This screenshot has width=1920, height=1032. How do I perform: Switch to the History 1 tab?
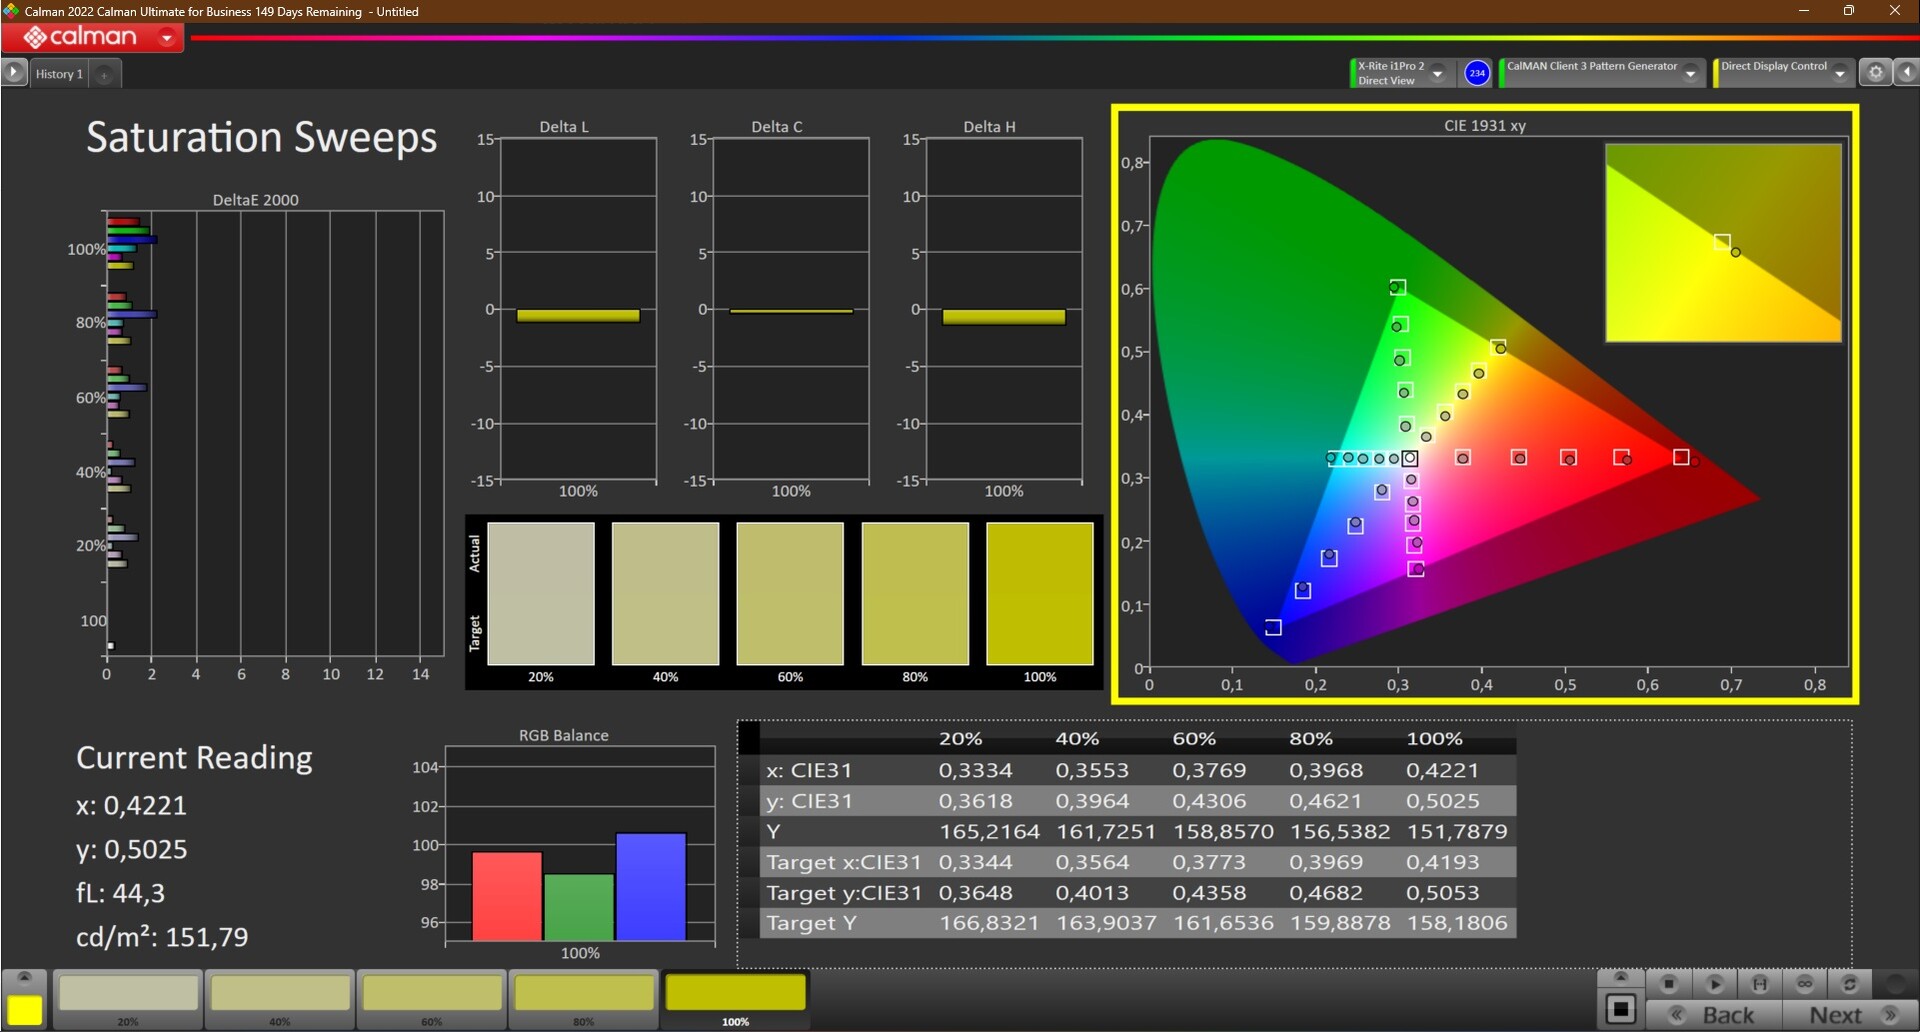coord(59,74)
